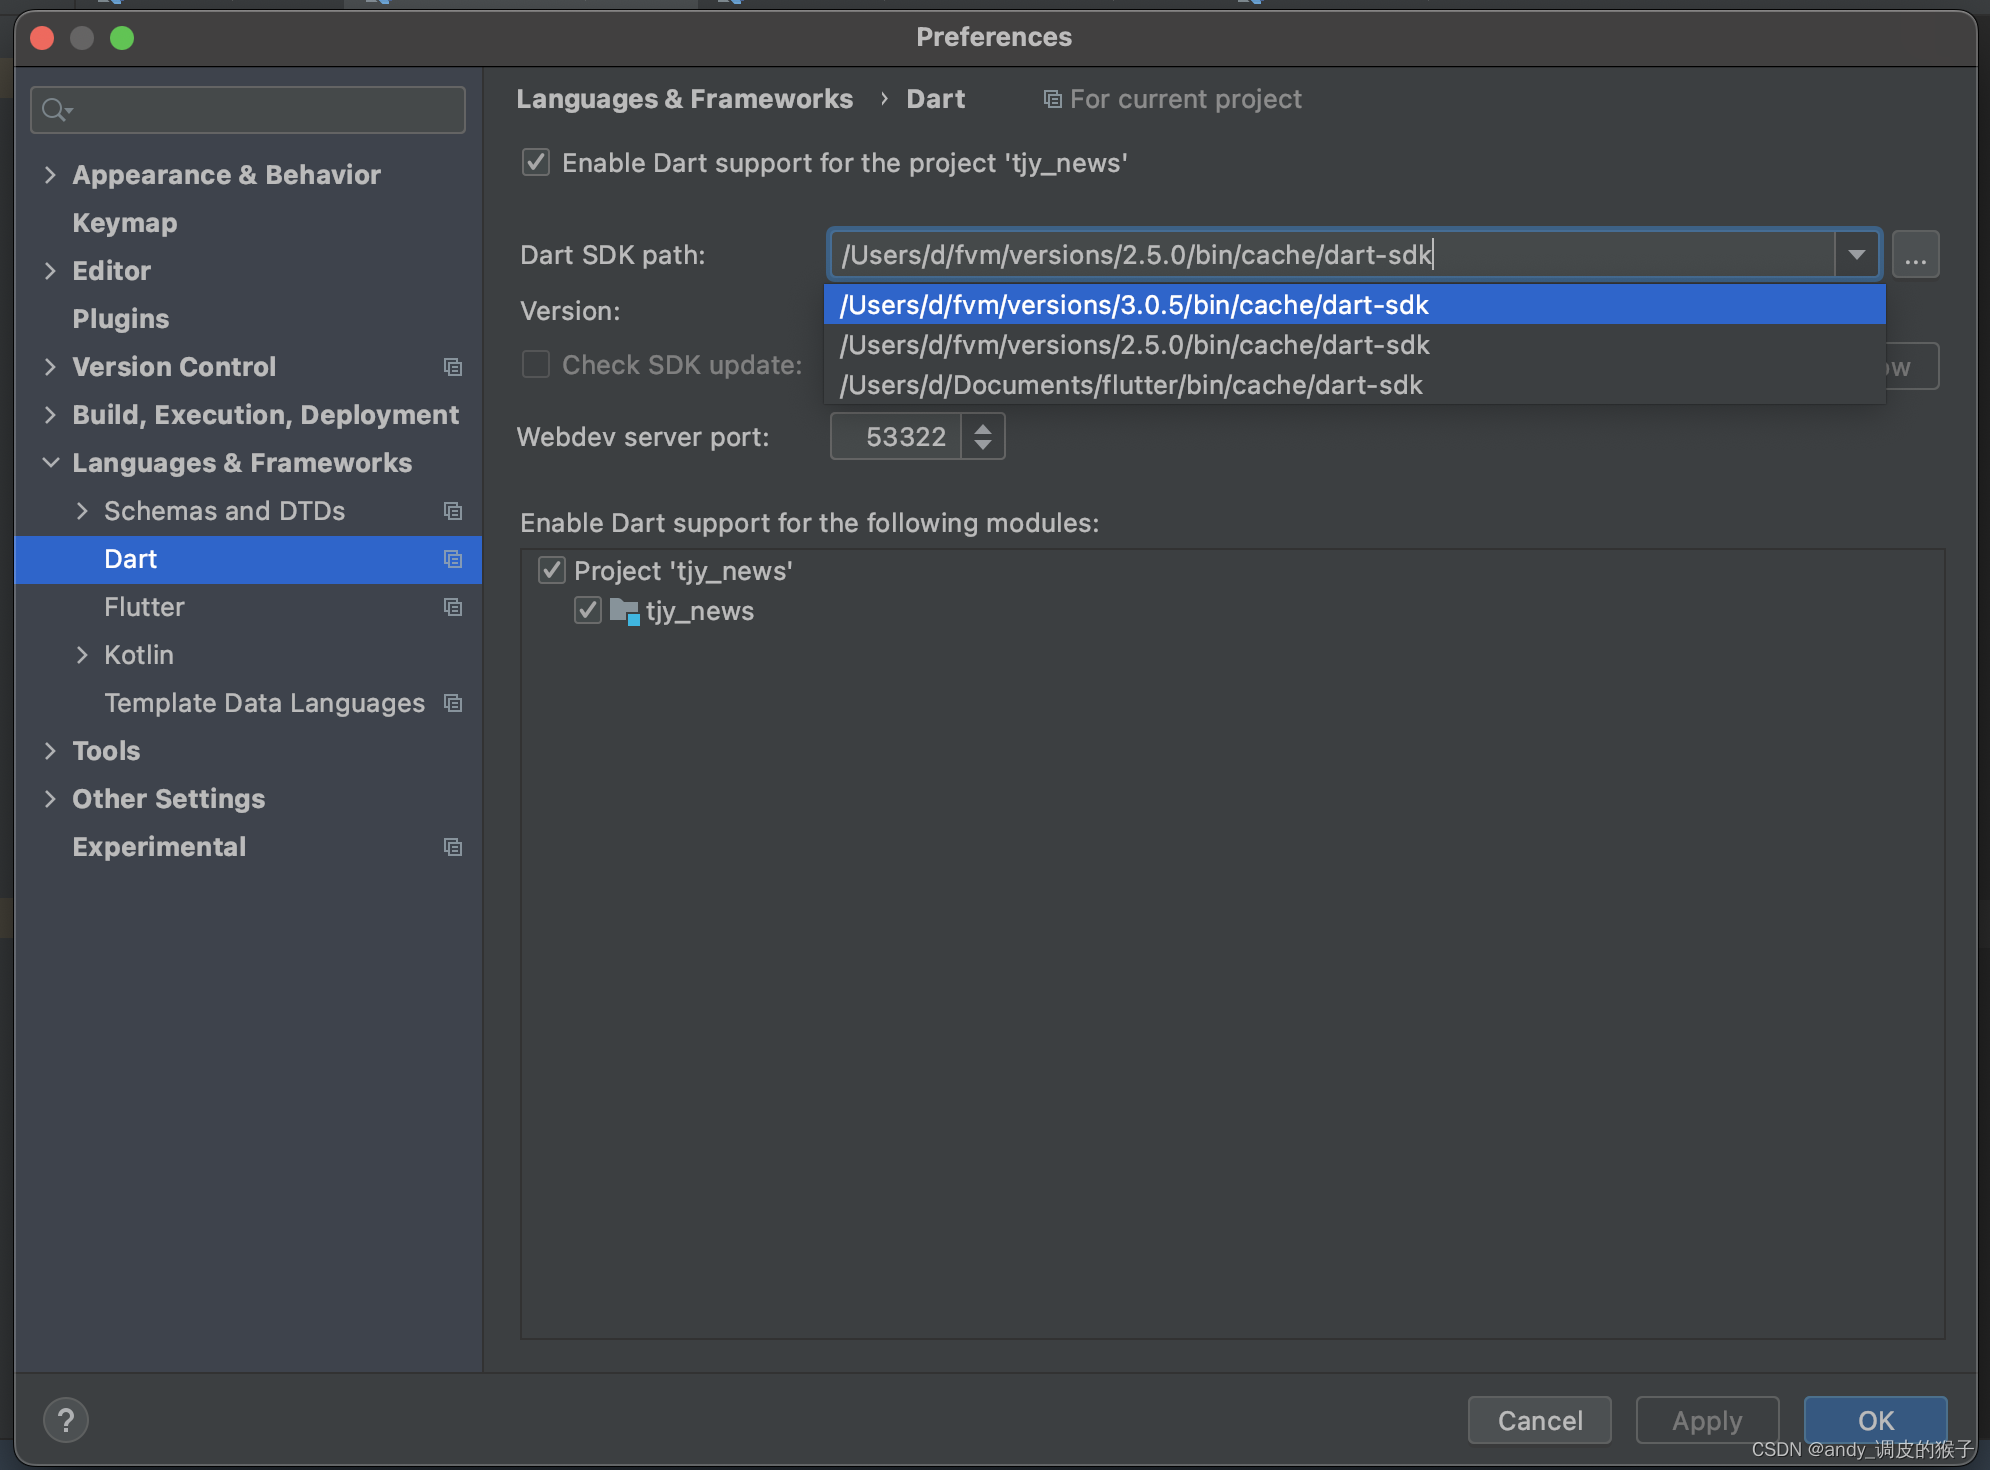Click the Cancel button
The height and width of the screenshot is (1470, 1990).
coord(1539,1420)
